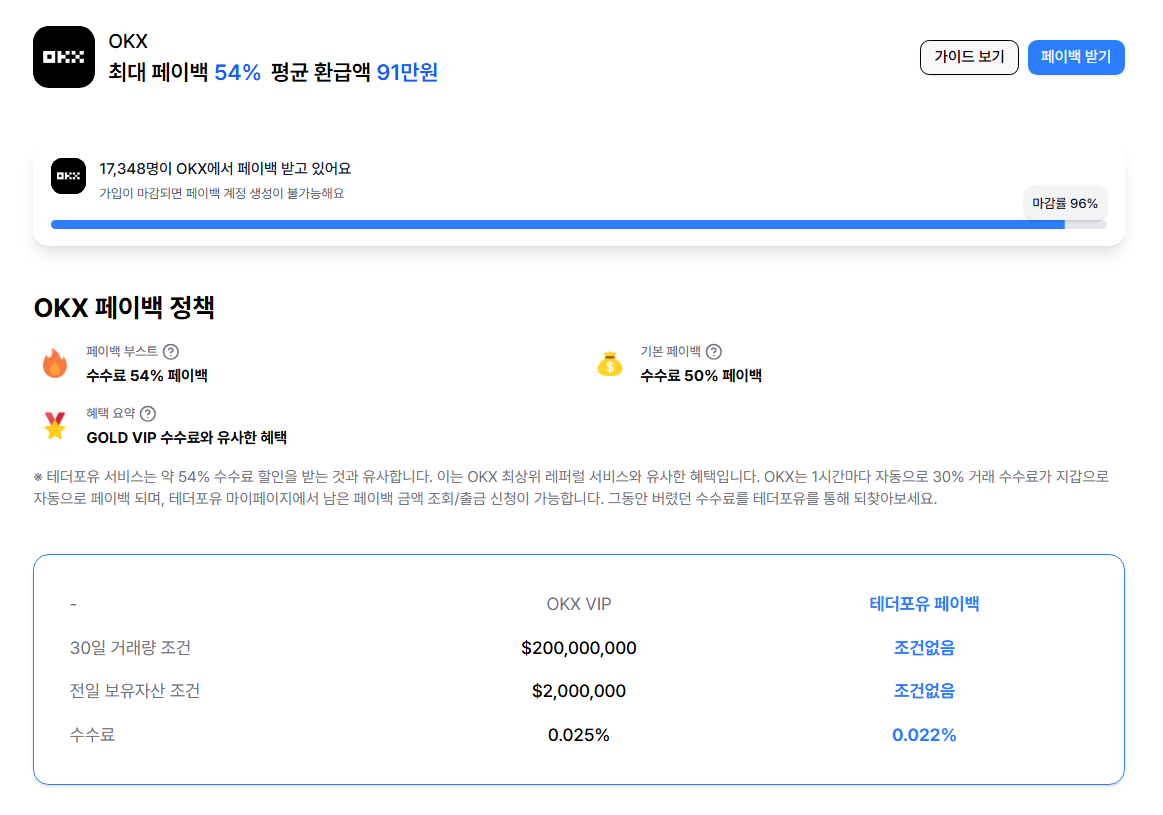Click the 기본 페이백 label
This screenshot has width=1163, height=815.
click(x=671, y=352)
